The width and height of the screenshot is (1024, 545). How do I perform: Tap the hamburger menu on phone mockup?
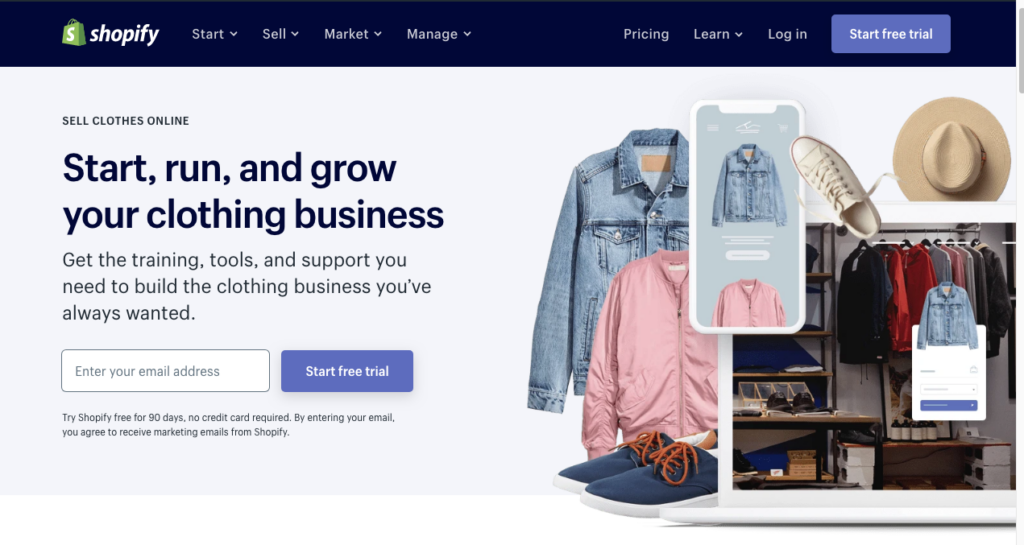pos(713,128)
